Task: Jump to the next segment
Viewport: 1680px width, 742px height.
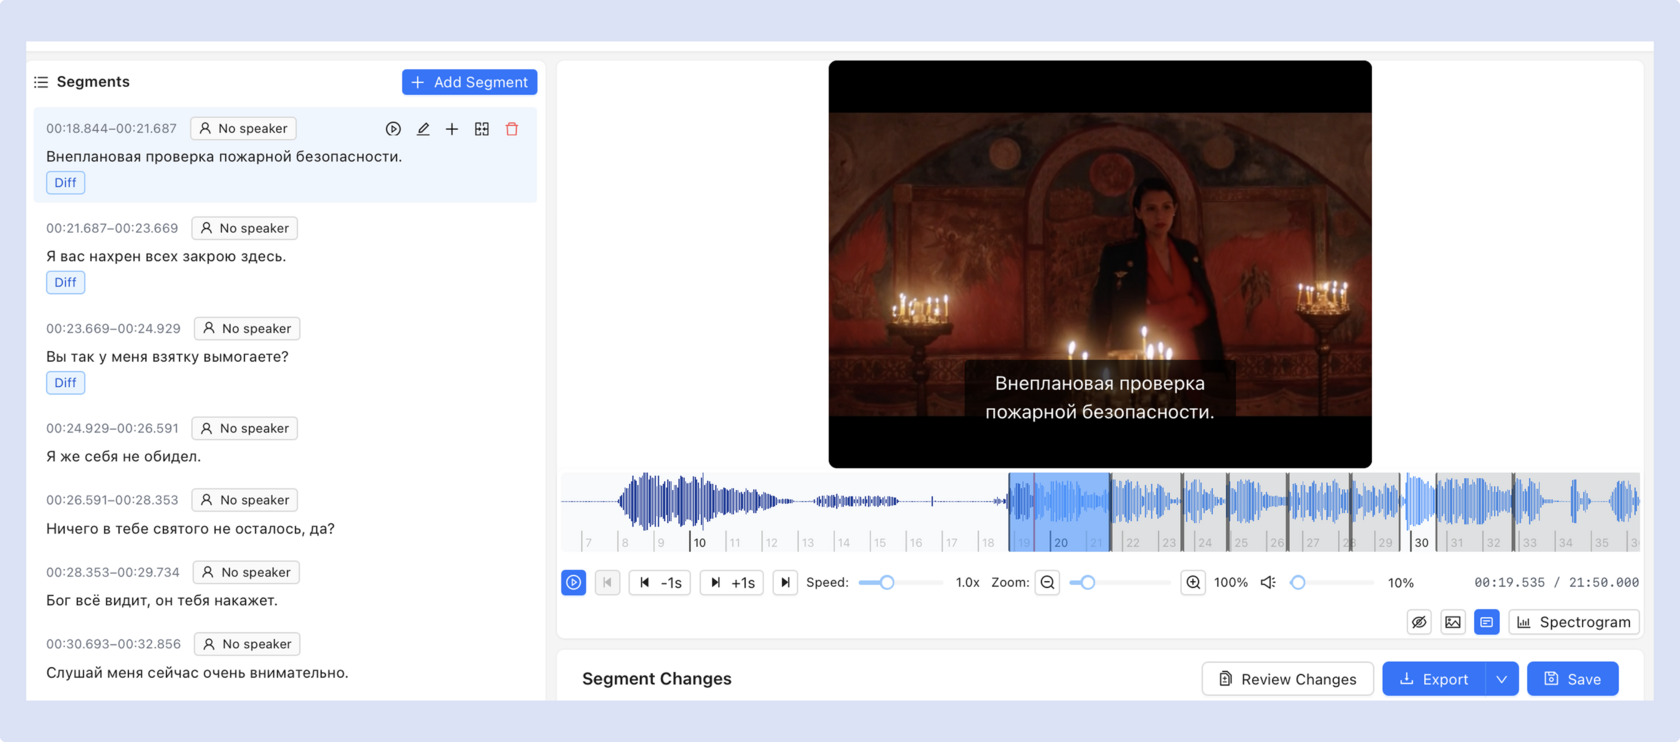Action: pyautogui.click(x=785, y=582)
